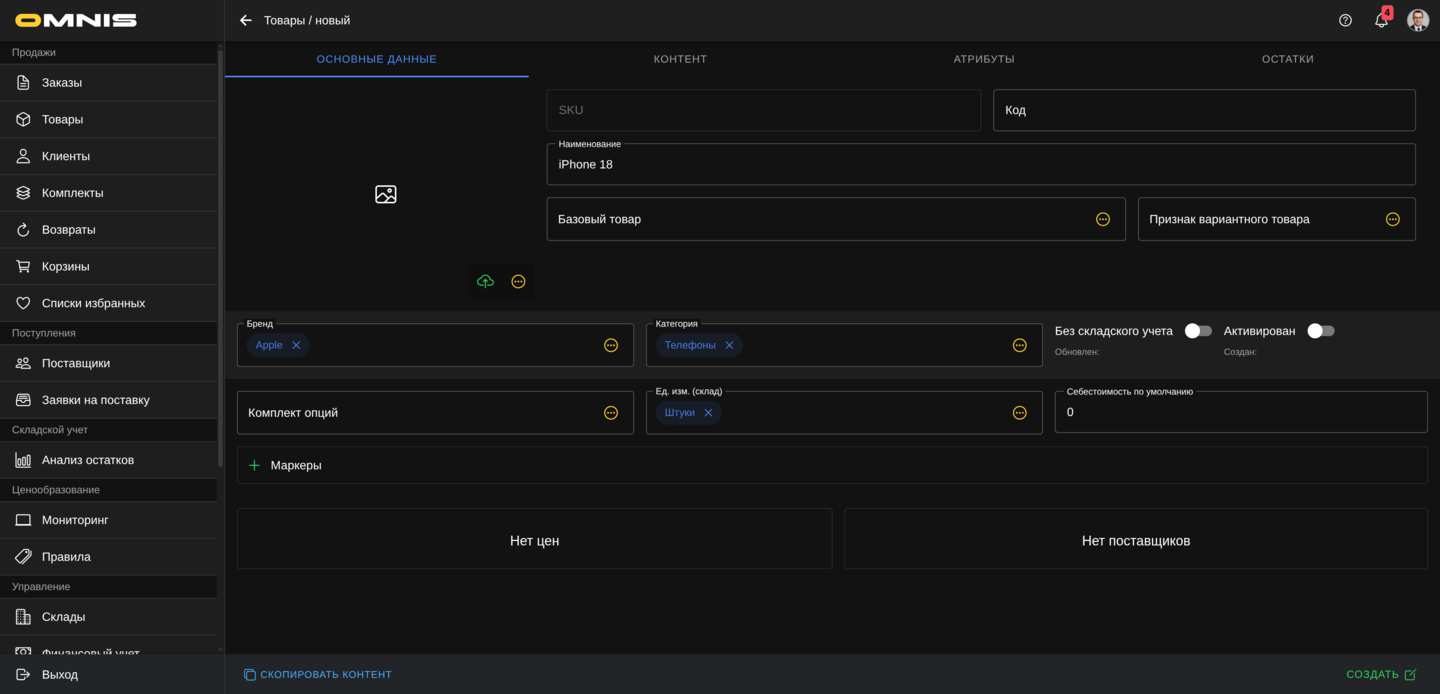Image resolution: width=1440 pixels, height=694 pixels.
Task: Click the back arrow beside Товары / новый
Action: (246, 20)
